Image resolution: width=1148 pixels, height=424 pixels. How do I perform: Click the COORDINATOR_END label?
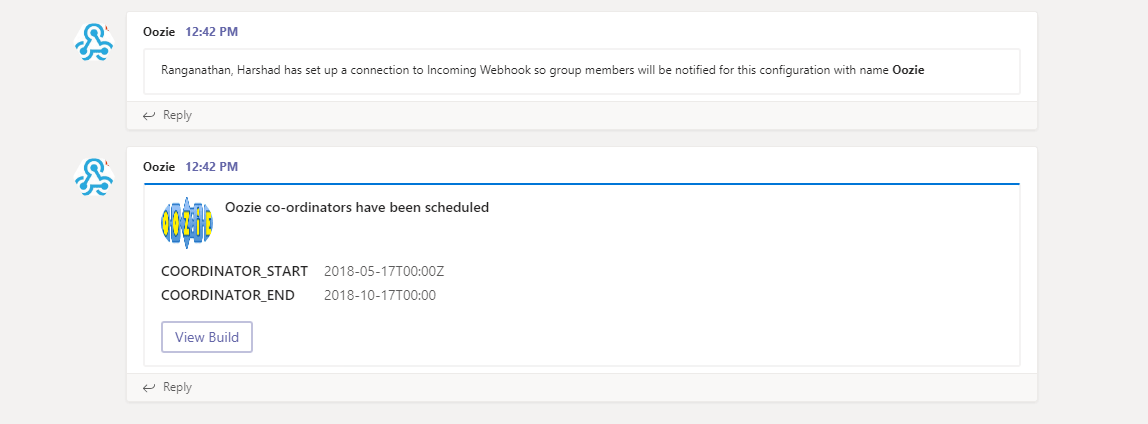[x=228, y=295]
